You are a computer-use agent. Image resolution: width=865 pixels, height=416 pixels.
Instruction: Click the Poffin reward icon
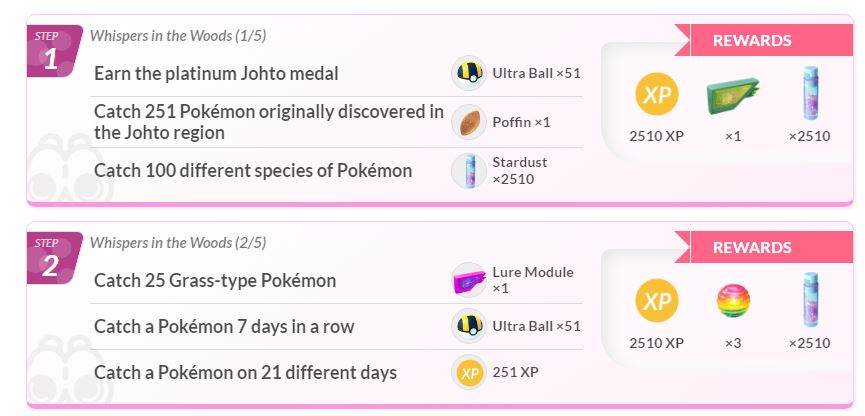(x=468, y=122)
